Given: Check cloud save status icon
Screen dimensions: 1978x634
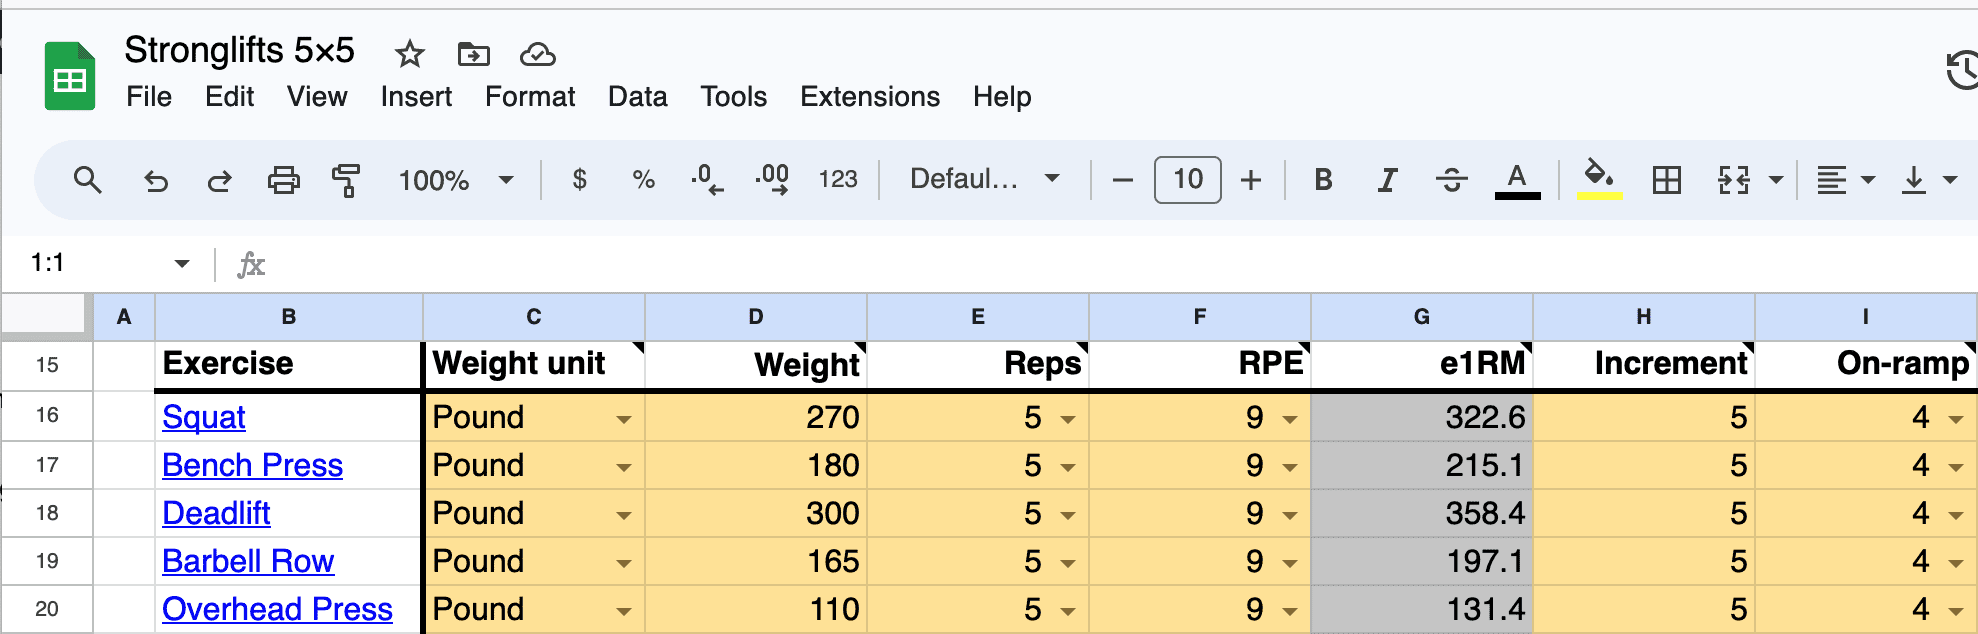Looking at the screenshot, I should coord(538,54).
